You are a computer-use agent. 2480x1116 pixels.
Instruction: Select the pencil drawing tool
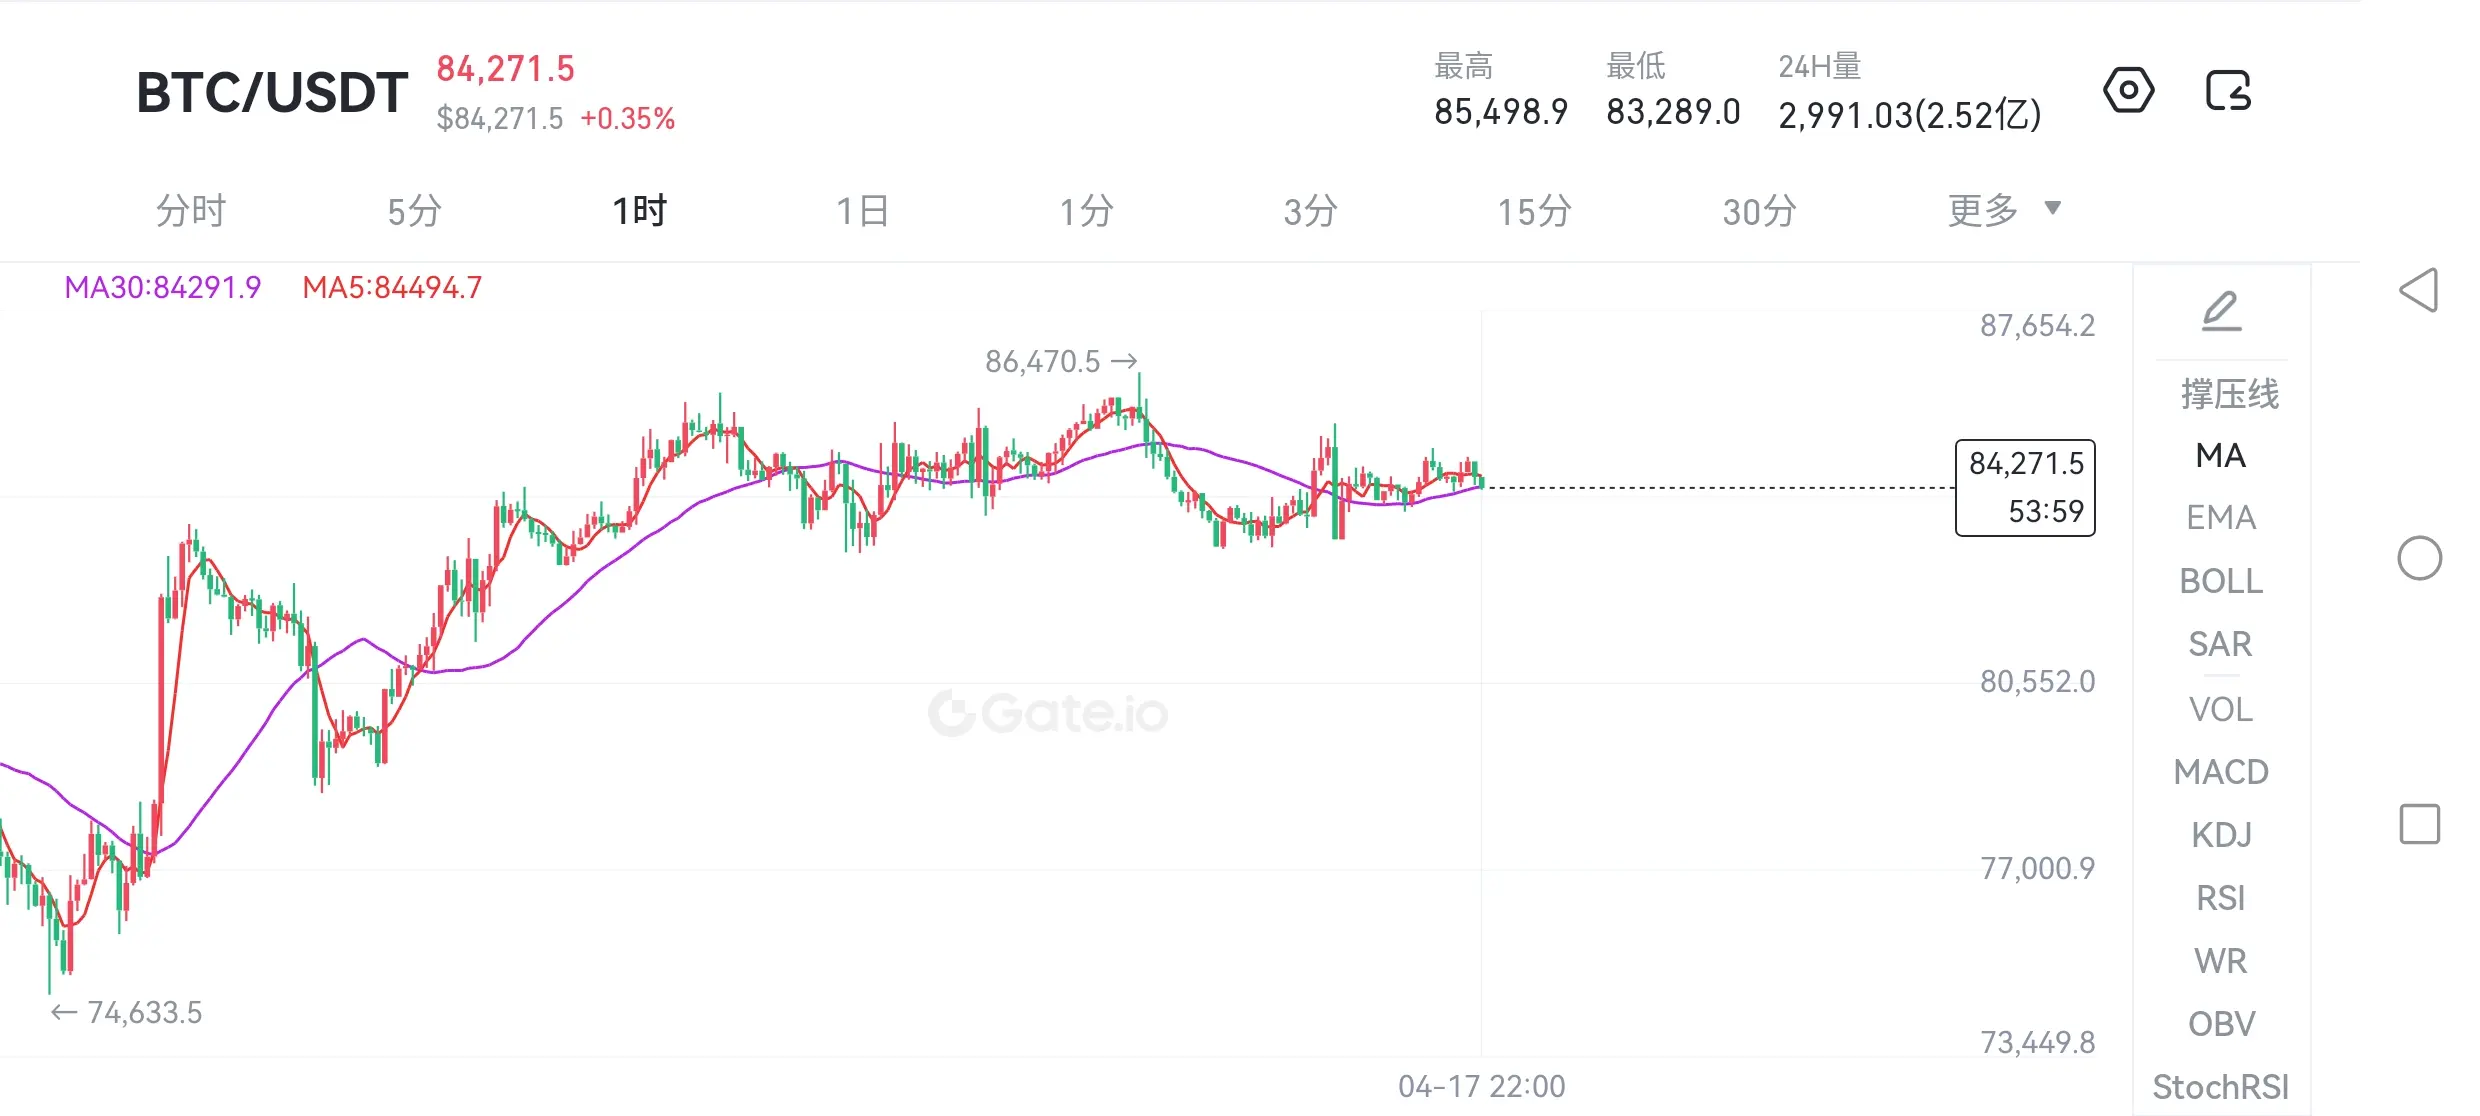coord(2221,311)
